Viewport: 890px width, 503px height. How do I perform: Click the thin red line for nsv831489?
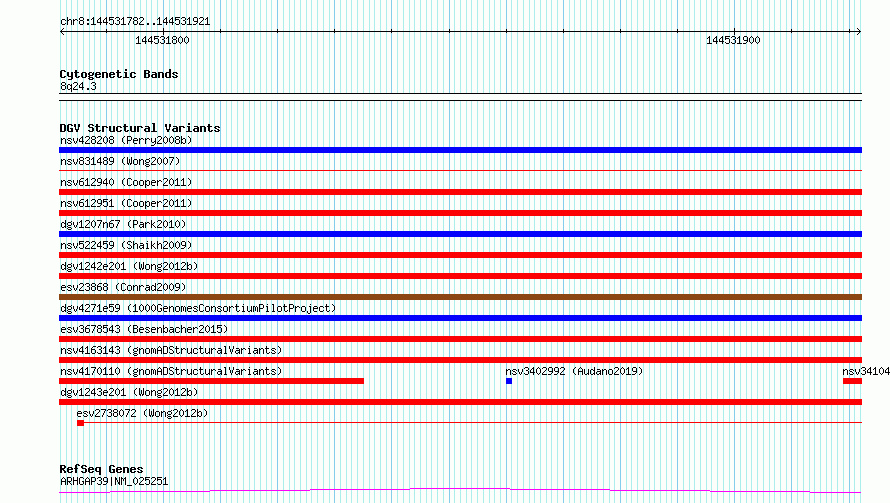[x=460, y=170]
